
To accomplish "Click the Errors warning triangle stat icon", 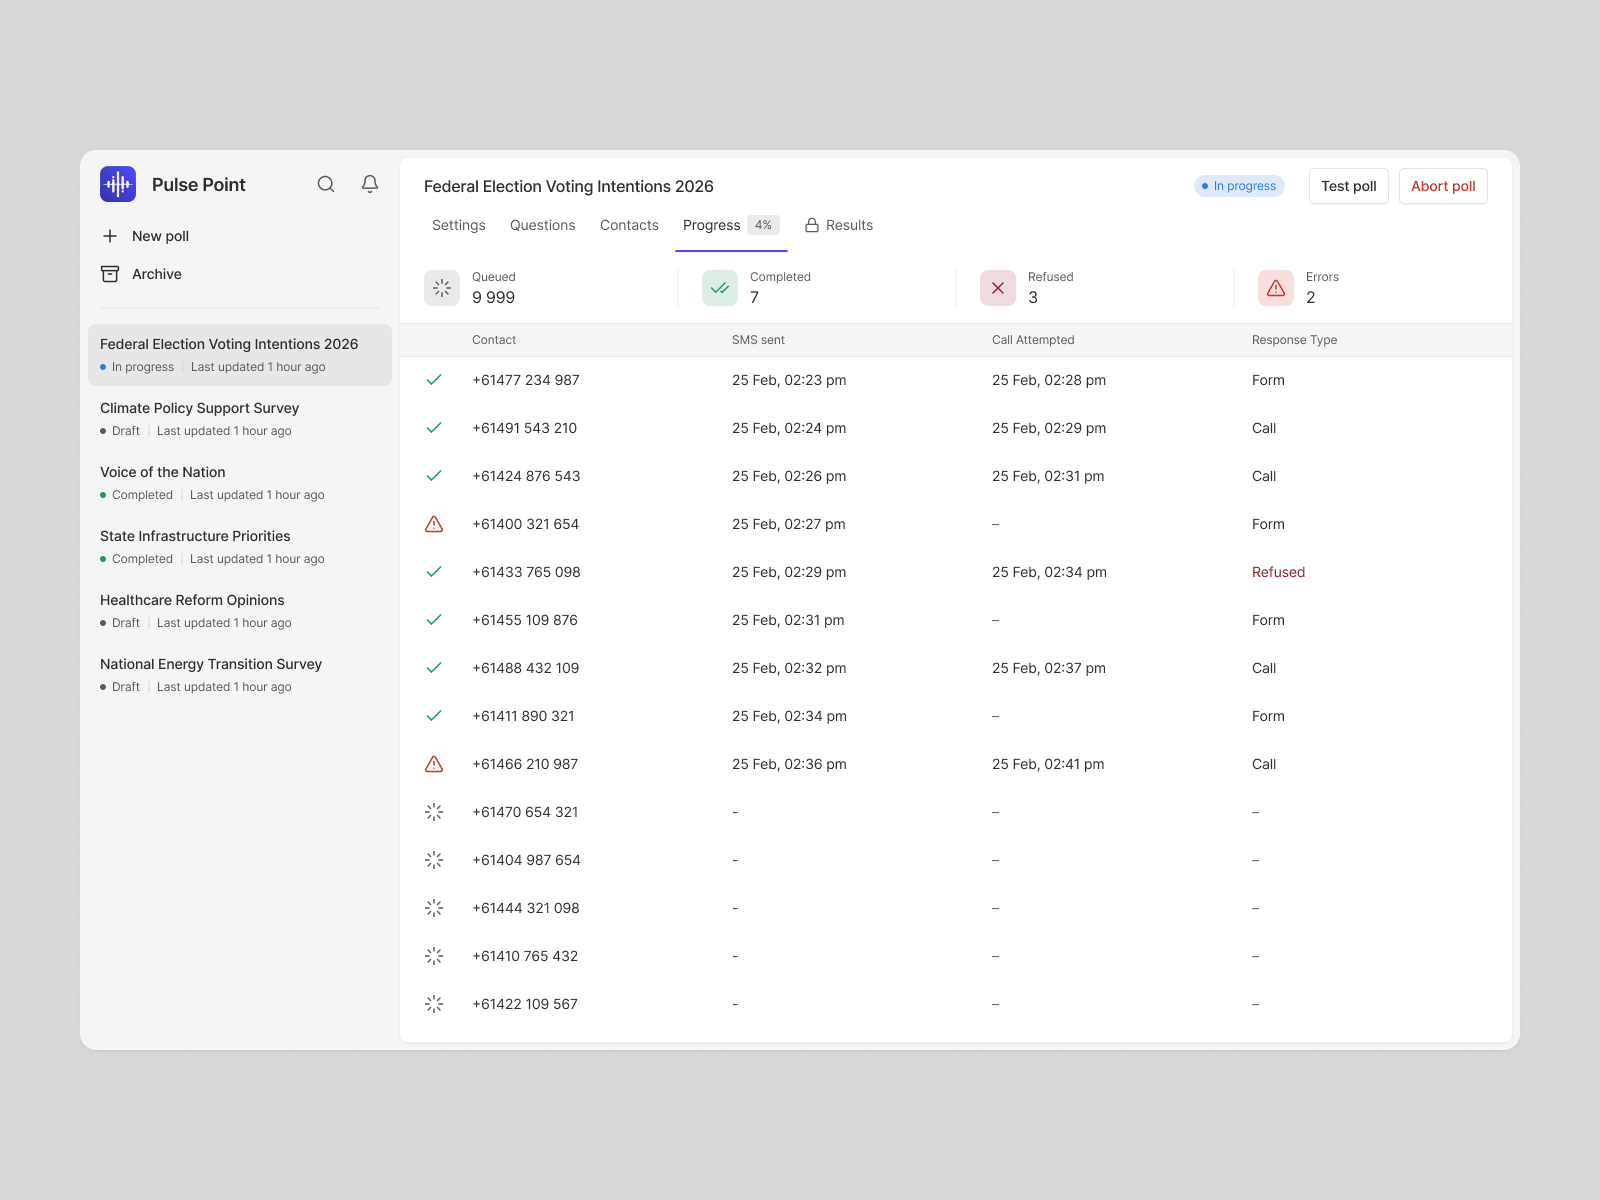I will click(1276, 288).
